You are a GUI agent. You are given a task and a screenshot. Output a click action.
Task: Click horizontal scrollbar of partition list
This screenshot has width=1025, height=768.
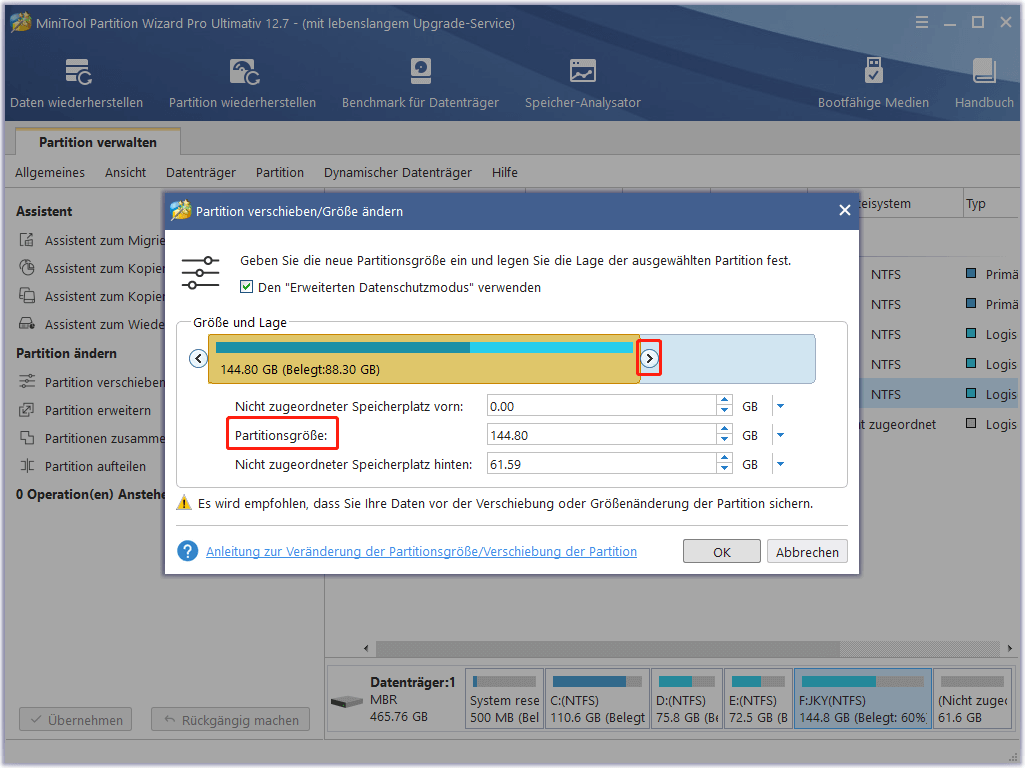(x=607, y=648)
